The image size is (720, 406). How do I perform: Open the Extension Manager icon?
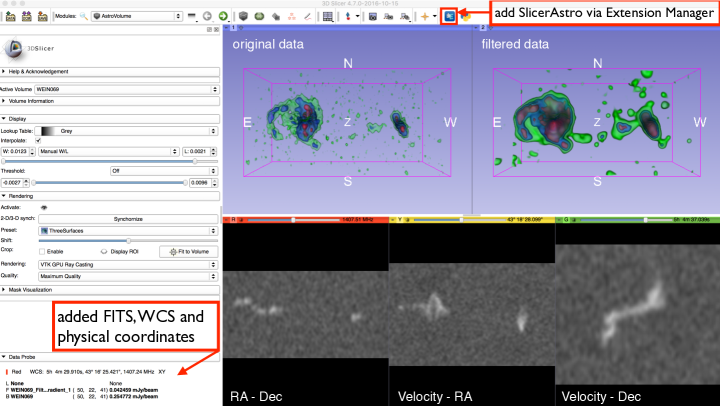pos(449,17)
